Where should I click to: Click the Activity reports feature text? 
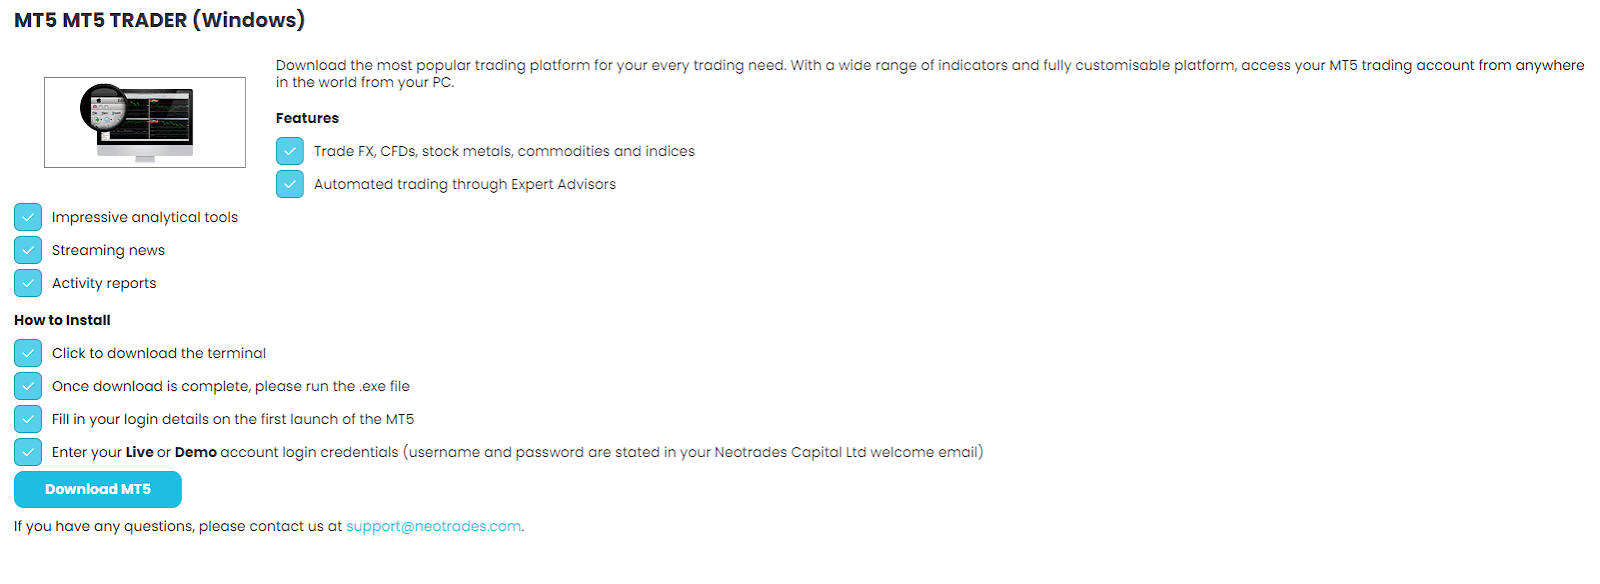coord(104,283)
